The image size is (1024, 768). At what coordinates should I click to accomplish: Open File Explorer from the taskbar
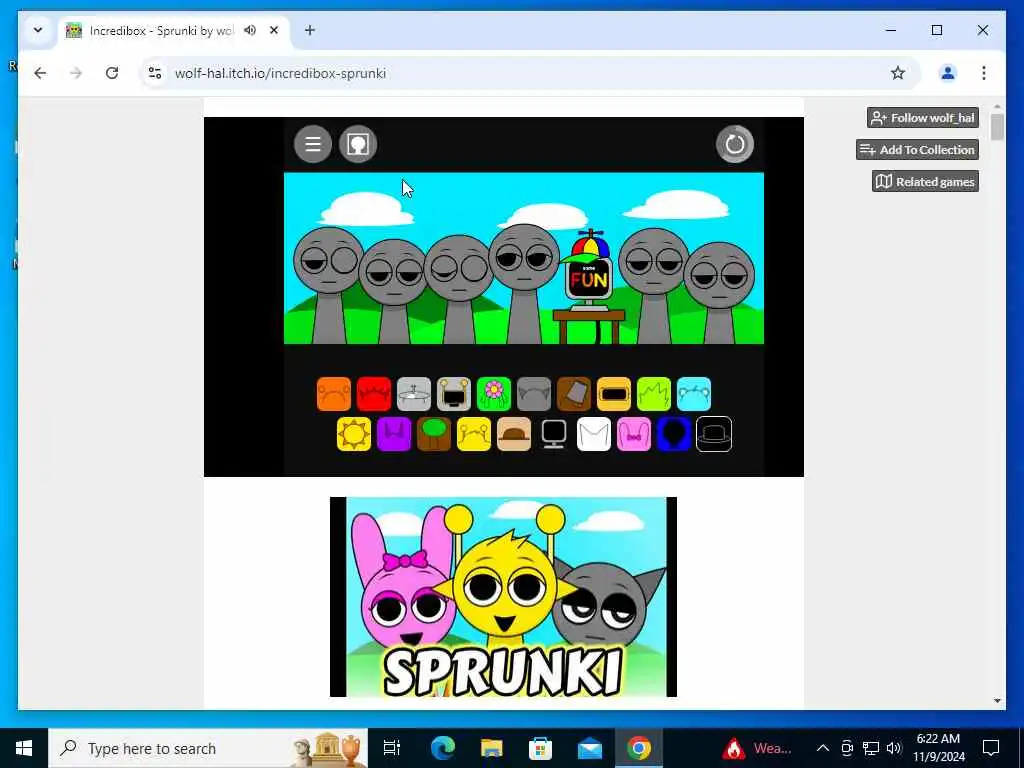tap(492, 748)
